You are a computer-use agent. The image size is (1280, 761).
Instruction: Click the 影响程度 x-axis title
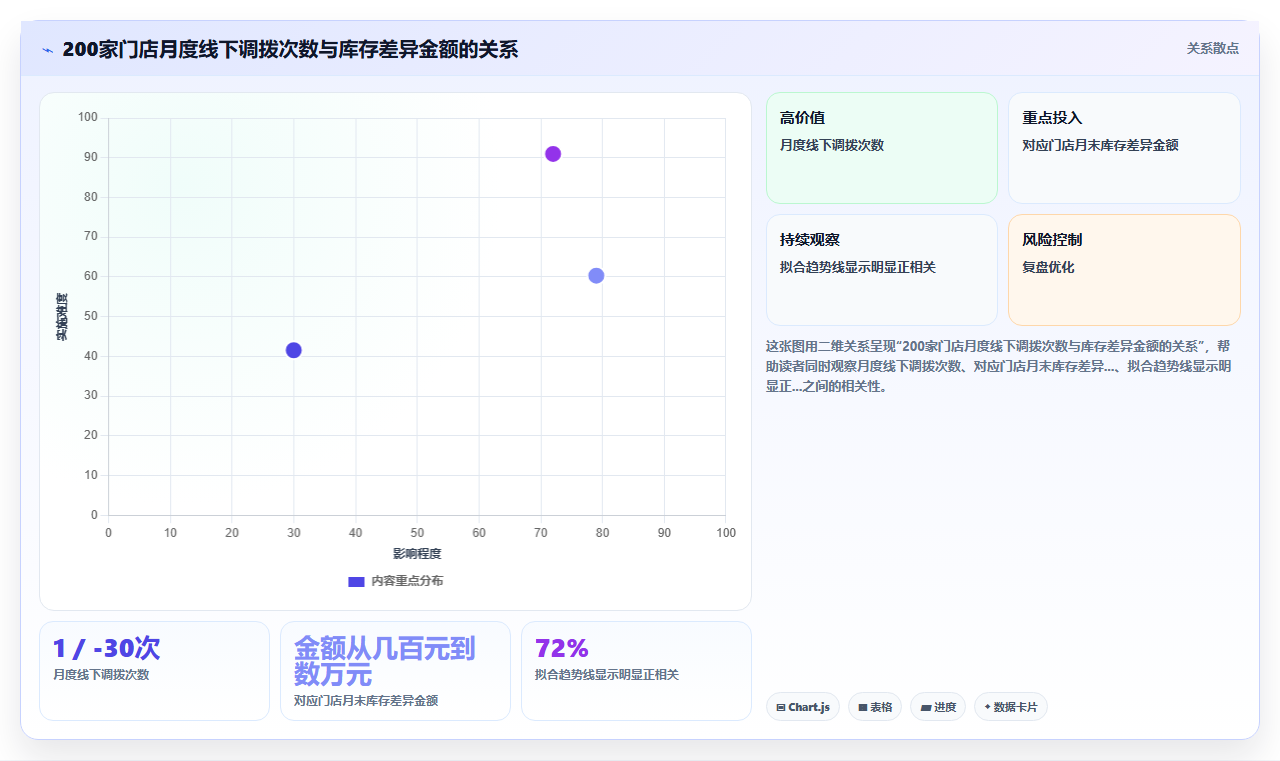[x=417, y=554]
